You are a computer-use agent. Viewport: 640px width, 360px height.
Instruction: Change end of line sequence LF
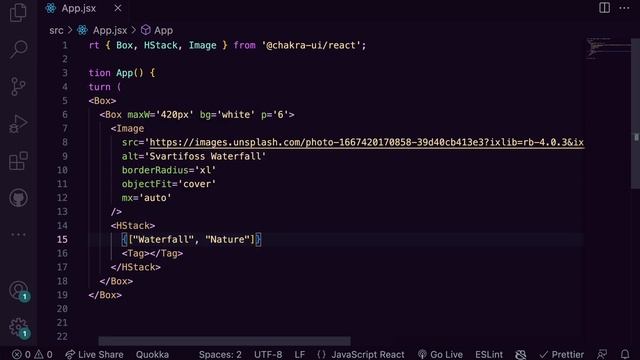[300, 354]
